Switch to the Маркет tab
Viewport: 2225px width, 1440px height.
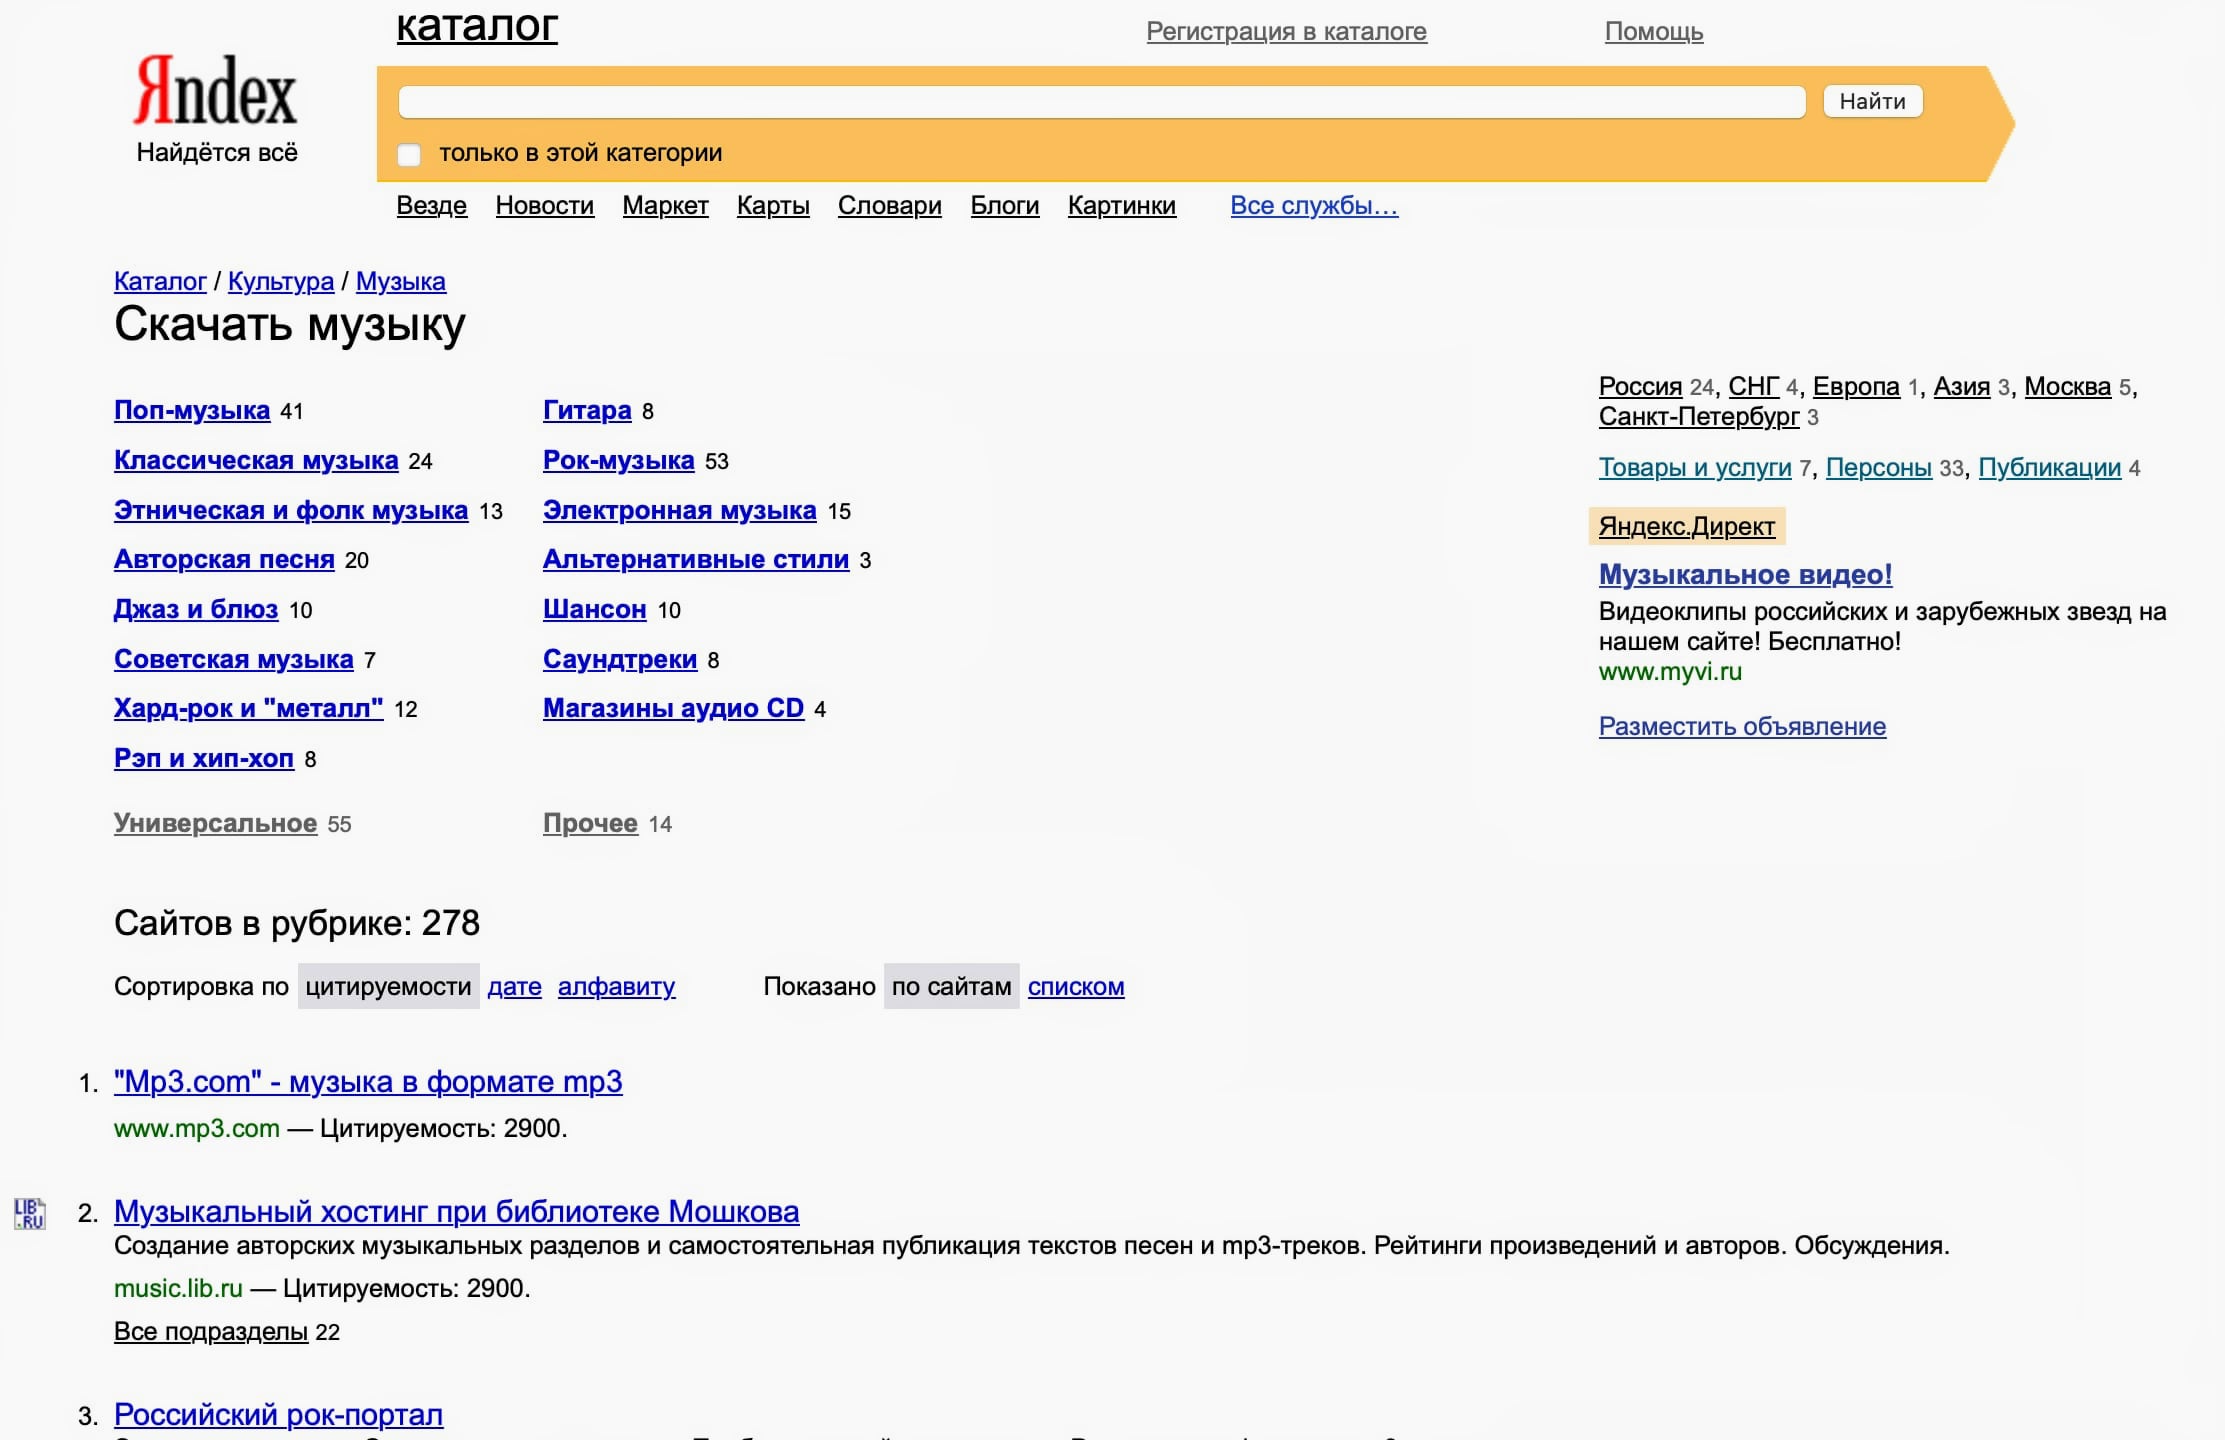tap(665, 206)
